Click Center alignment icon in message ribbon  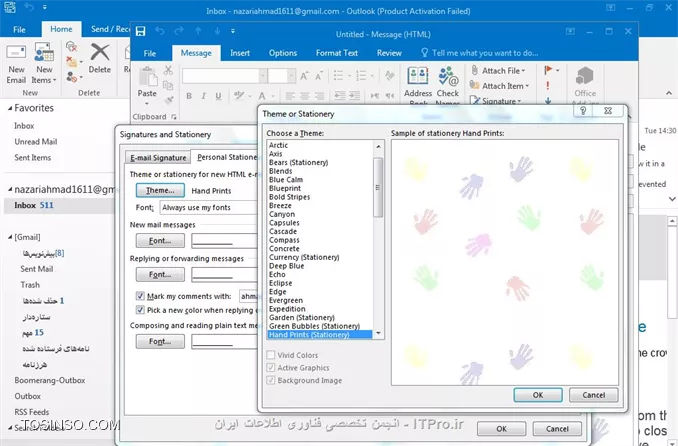click(x=305, y=96)
